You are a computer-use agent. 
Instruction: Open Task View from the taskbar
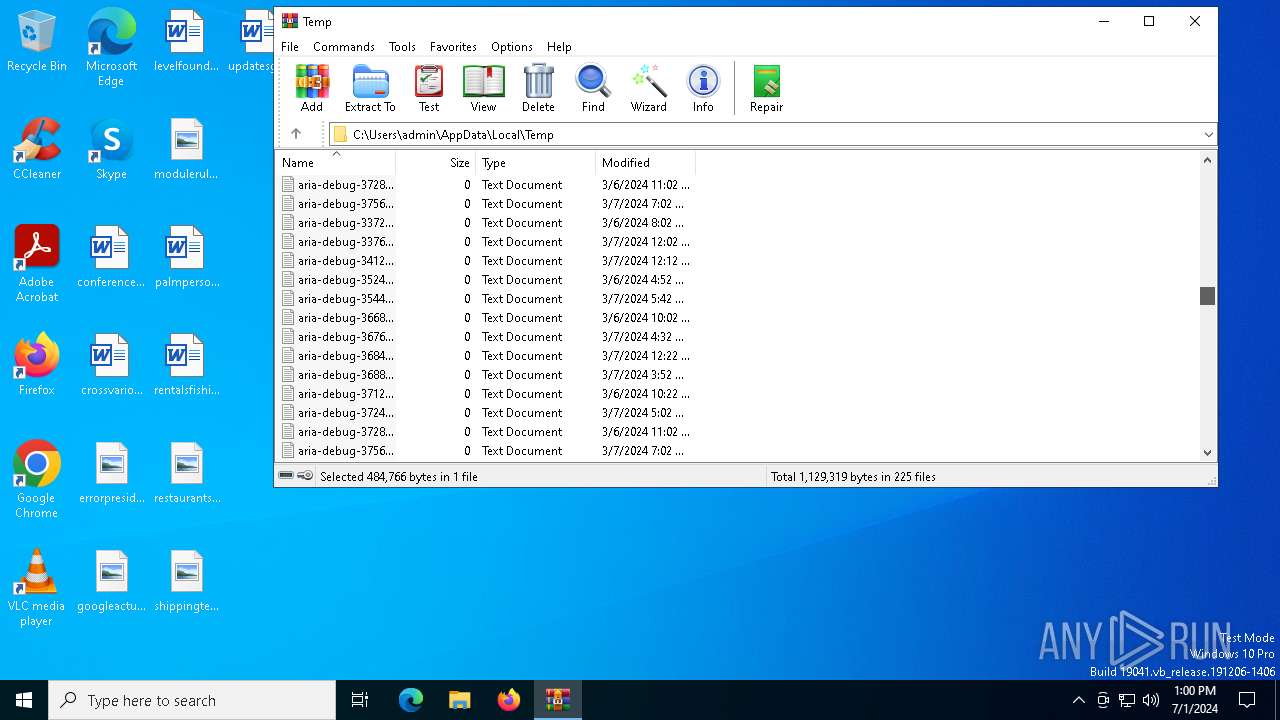pyautogui.click(x=360, y=700)
